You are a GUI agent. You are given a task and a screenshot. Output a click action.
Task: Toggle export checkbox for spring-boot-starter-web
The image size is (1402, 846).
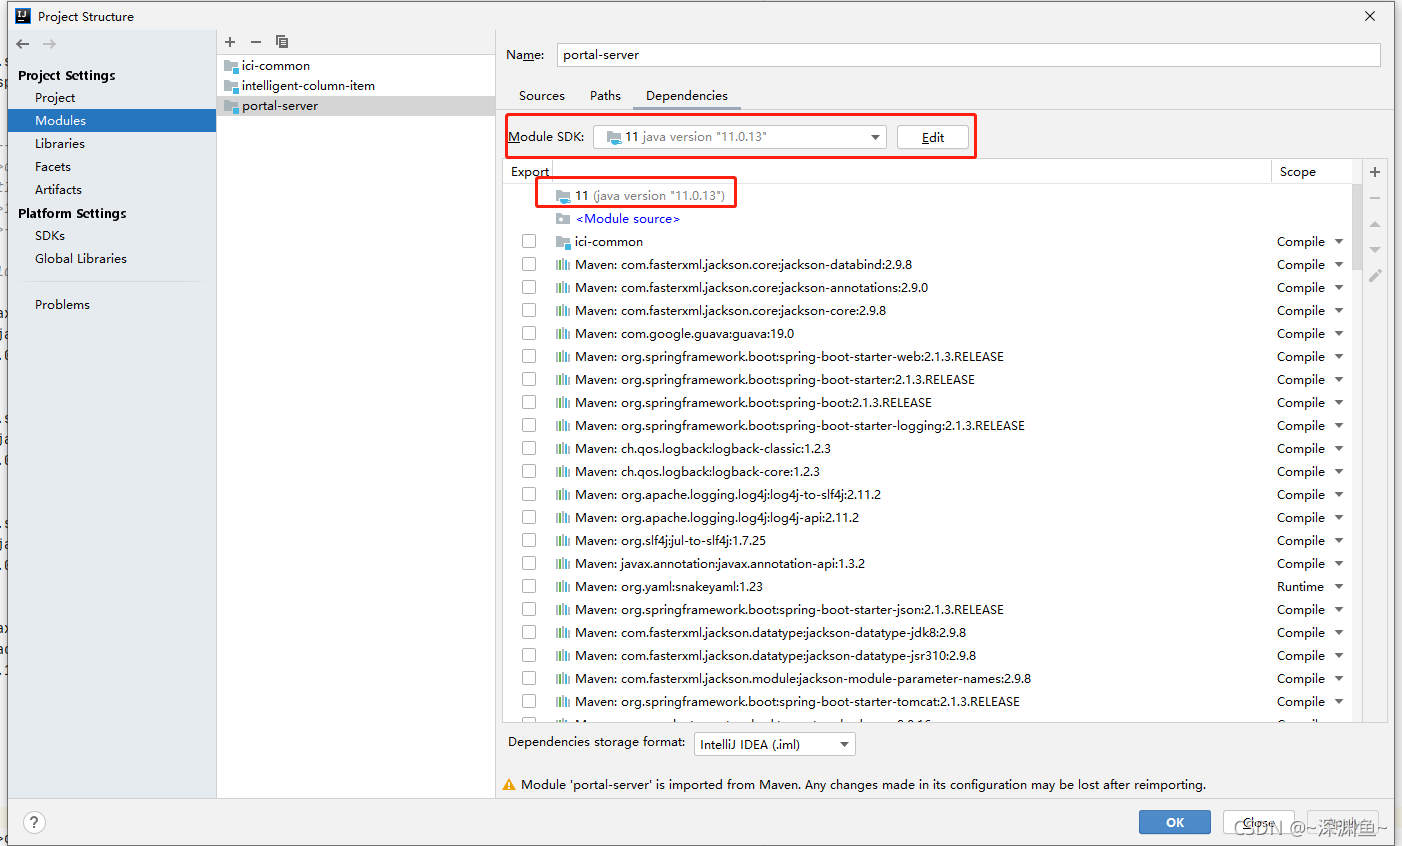click(x=529, y=357)
